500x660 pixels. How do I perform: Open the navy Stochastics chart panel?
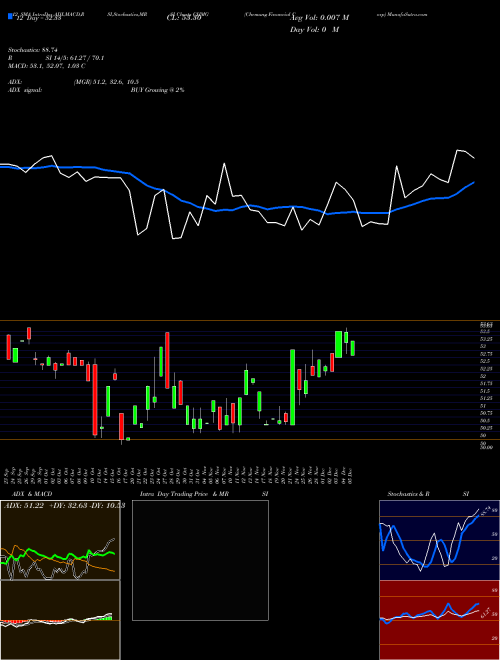pyautogui.click(x=437, y=540)
